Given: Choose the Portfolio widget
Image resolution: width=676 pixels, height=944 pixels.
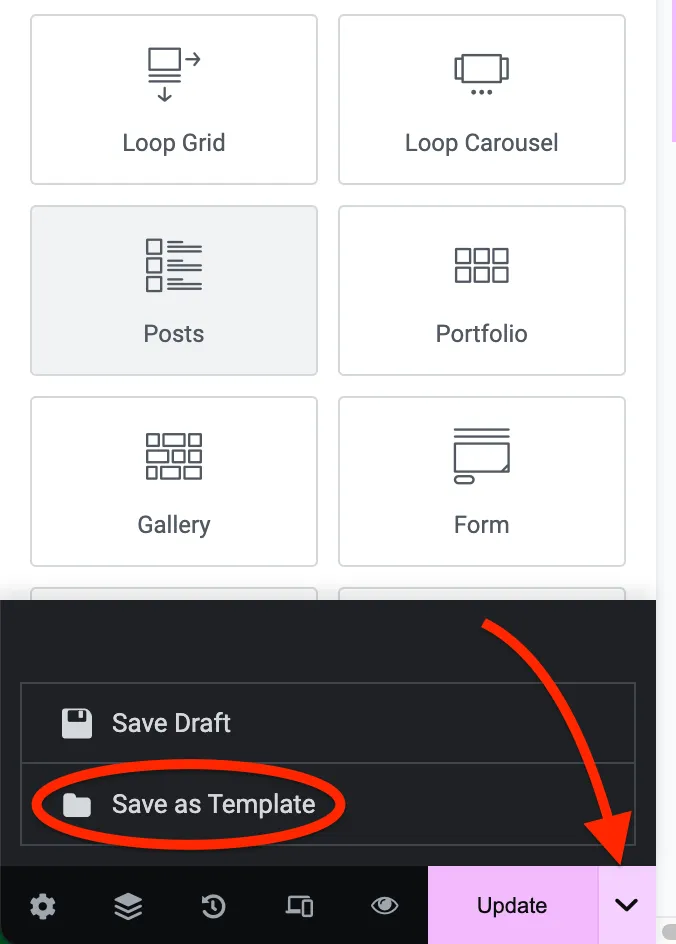Looking at the screenshot, I should [482, 290].
